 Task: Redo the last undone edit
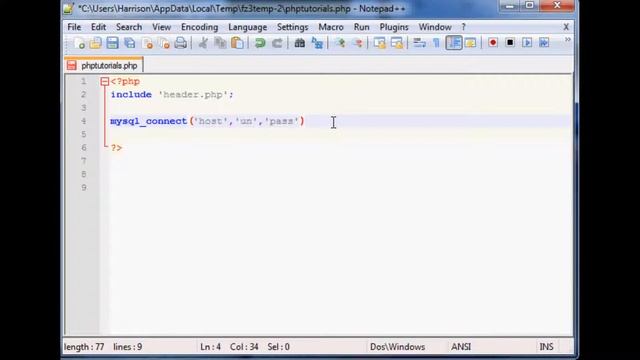(x=277, y=43)
